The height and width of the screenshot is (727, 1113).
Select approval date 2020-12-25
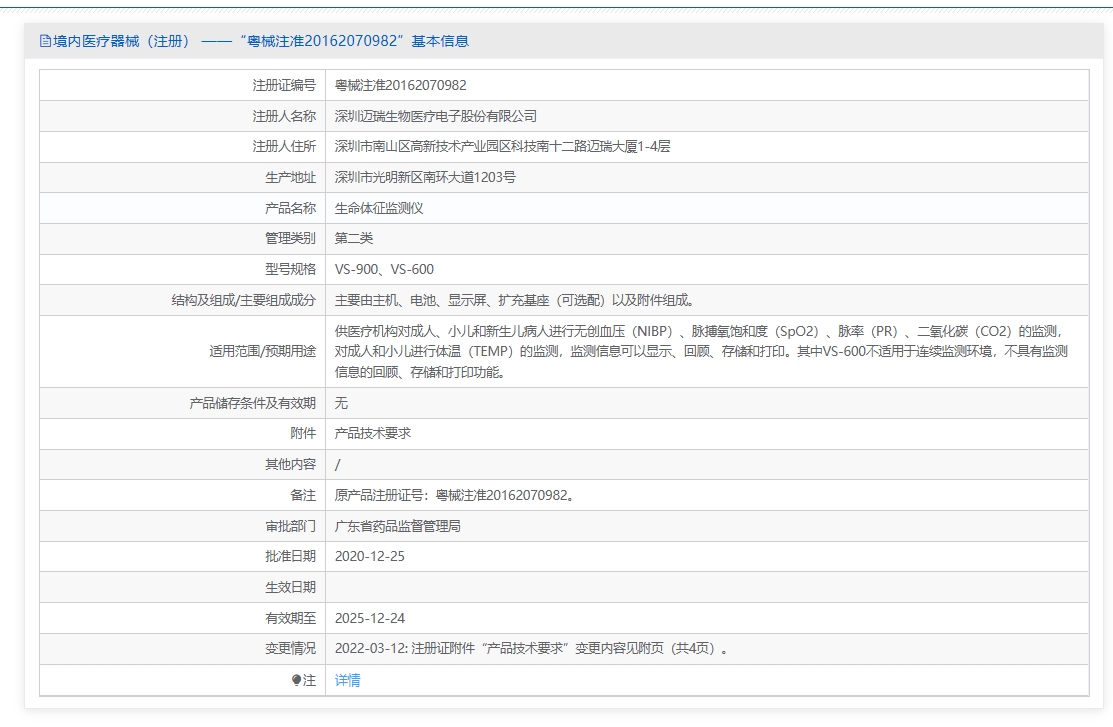coord(370,557)
